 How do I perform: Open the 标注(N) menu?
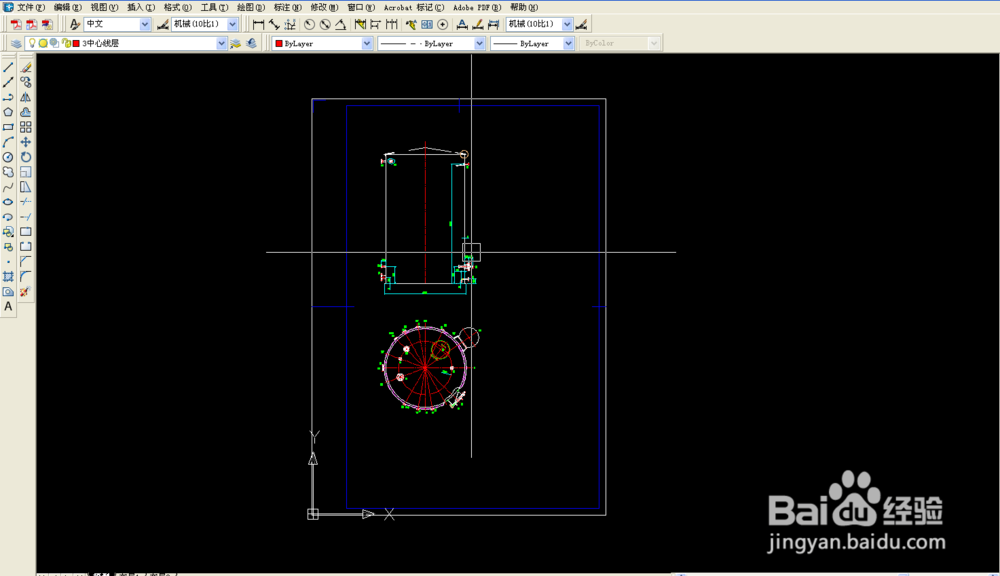(287, 7)
